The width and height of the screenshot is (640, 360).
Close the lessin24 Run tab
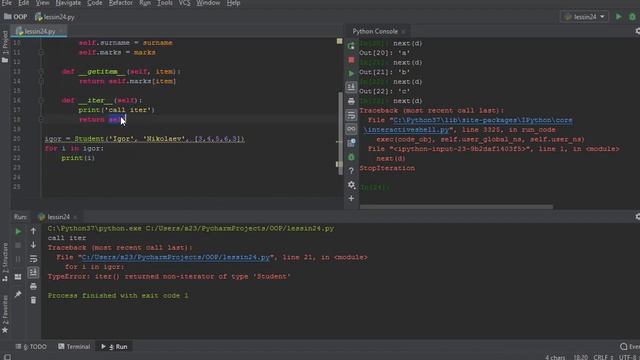pyautogui.click(x=75, y=217)
